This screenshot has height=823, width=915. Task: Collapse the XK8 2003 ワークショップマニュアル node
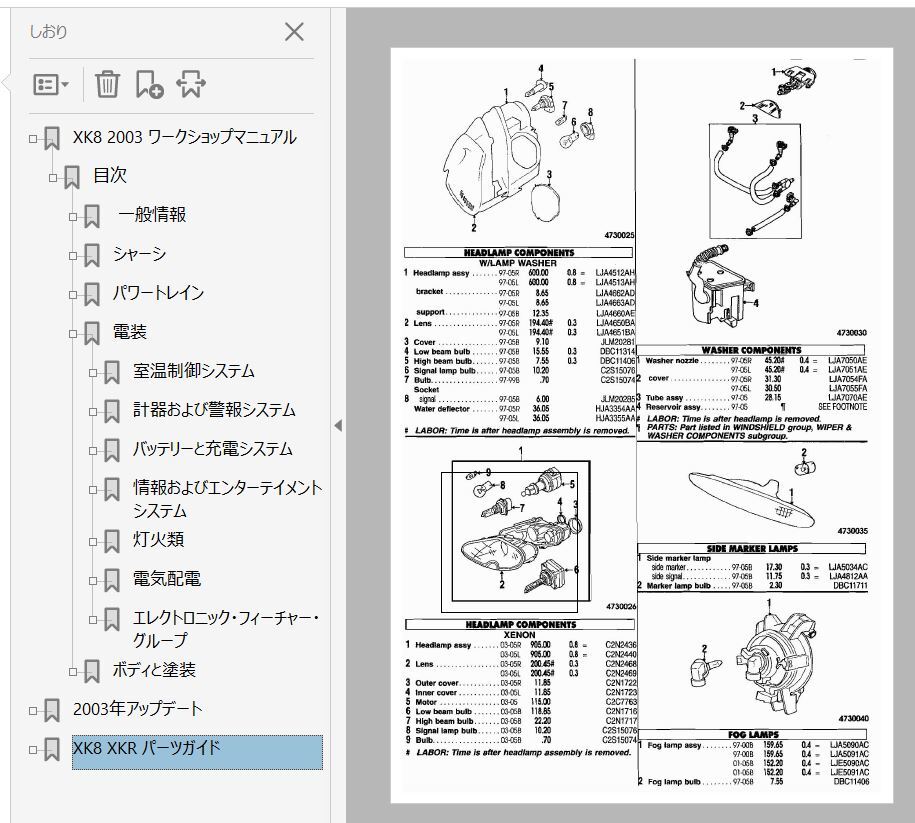coord(33,139)
